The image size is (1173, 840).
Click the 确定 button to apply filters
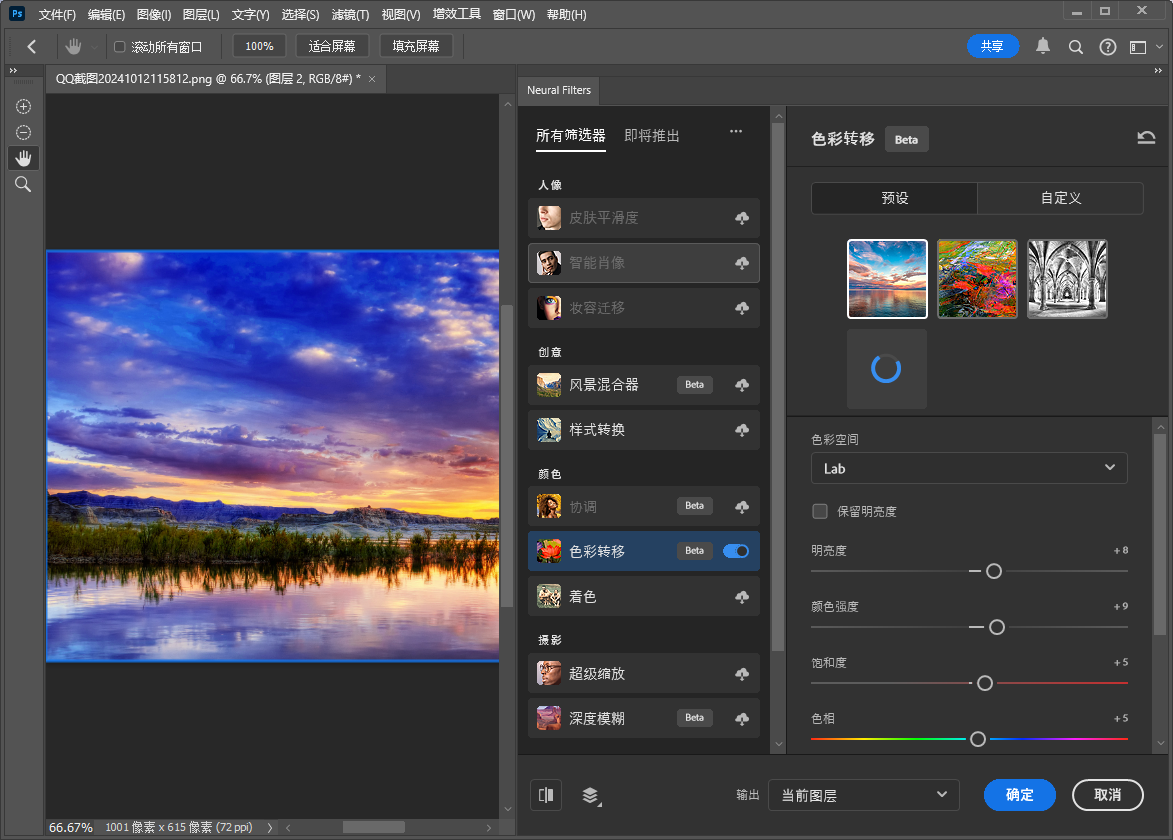[x=1019, y=795]
